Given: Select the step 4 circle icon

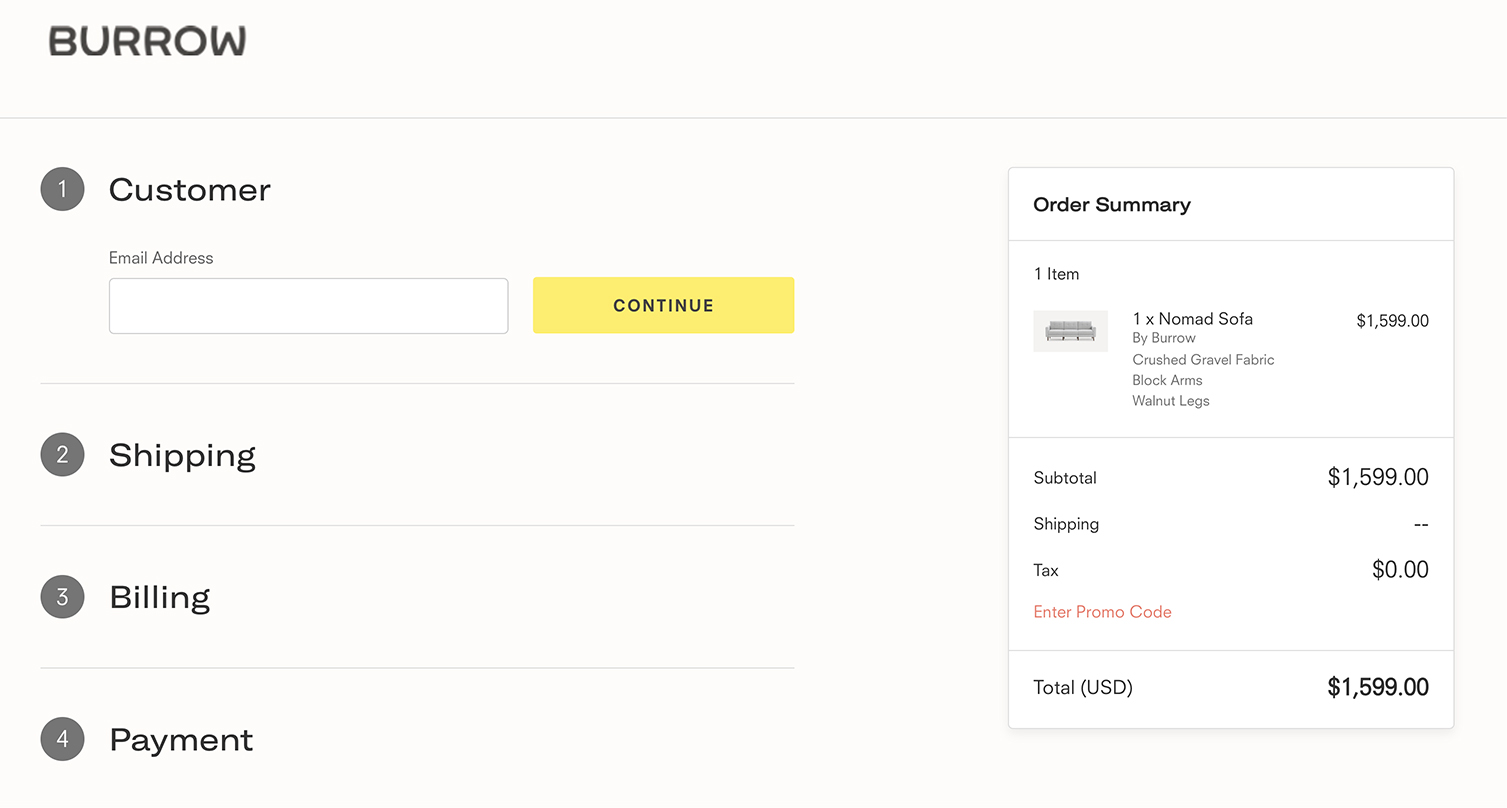Looking at the screenshot, I should 62,739.
